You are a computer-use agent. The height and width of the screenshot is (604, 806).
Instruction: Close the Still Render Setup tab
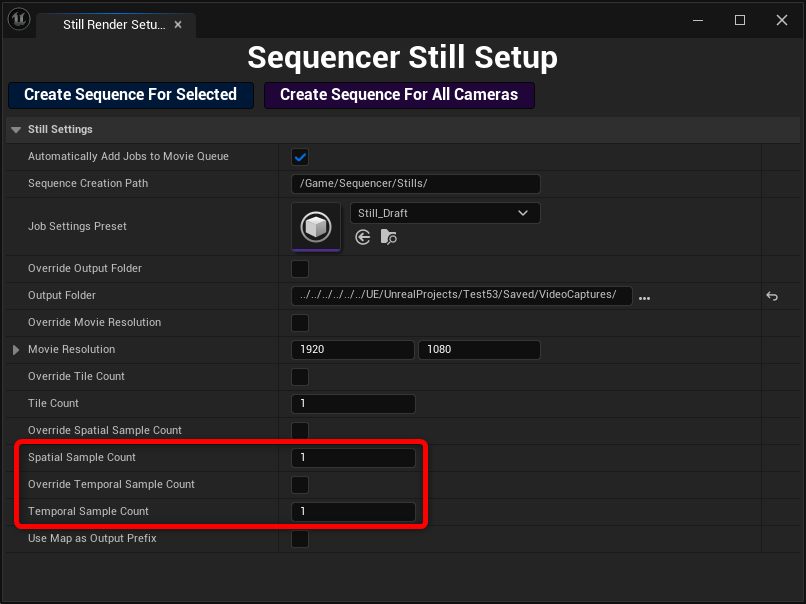click(178, 24)
